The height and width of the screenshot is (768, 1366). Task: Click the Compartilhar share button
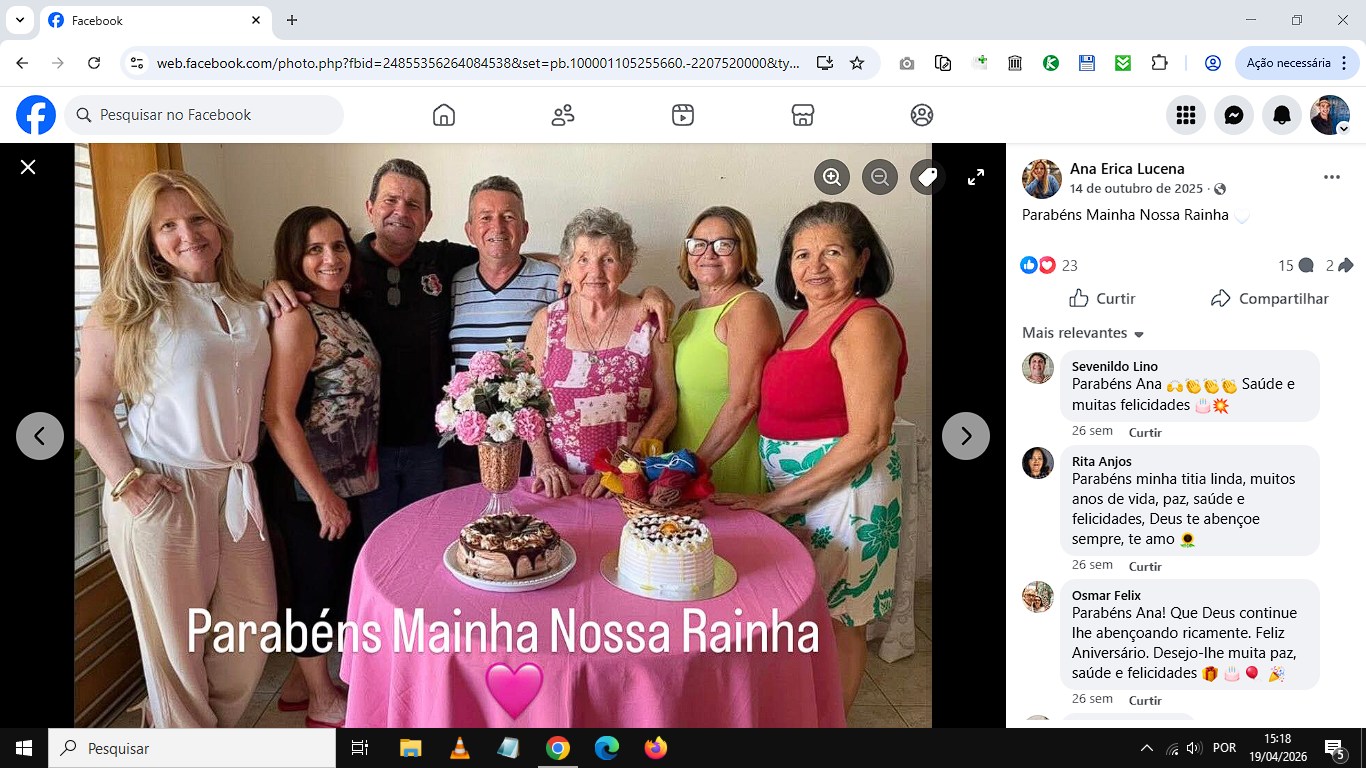click(1269, 298)
